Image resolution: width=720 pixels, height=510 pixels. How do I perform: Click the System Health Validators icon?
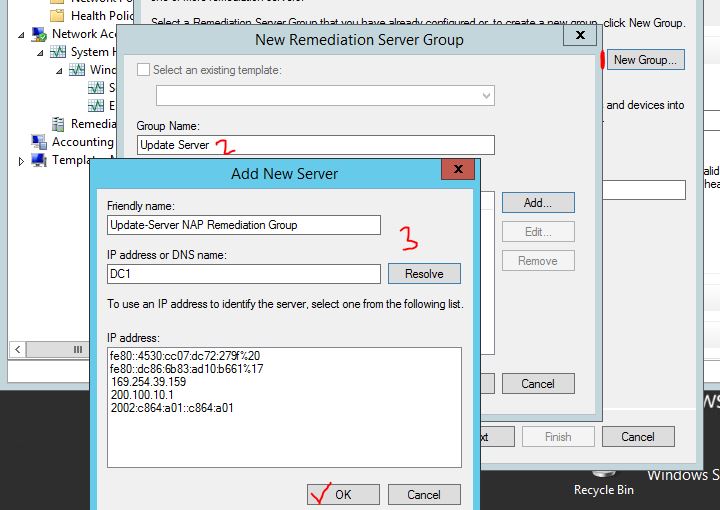point(58,52)
